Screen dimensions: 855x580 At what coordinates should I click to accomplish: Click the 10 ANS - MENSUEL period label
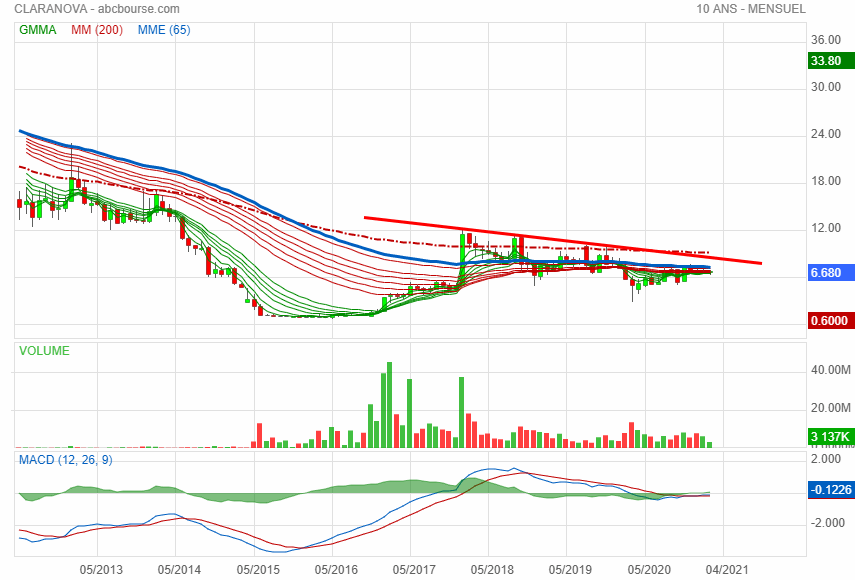click(x=751, y=9)
